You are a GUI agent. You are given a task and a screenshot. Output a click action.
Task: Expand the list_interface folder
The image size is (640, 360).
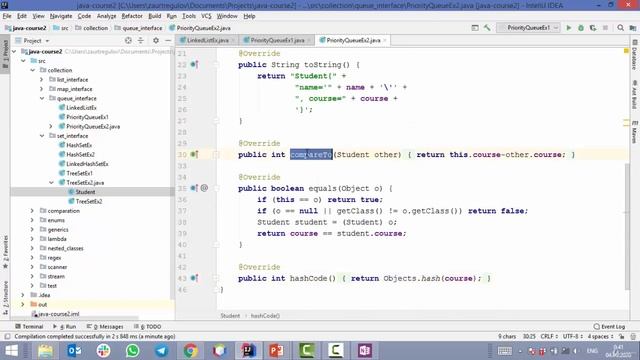point(42,80)
